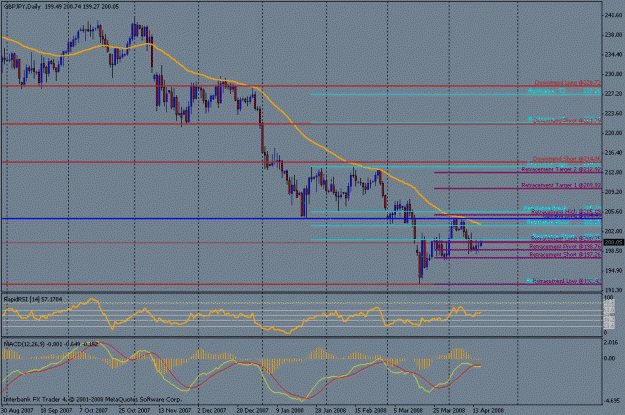Click the MACD scale value -4.695
625x415 pixels.
(x=612, y=401)
